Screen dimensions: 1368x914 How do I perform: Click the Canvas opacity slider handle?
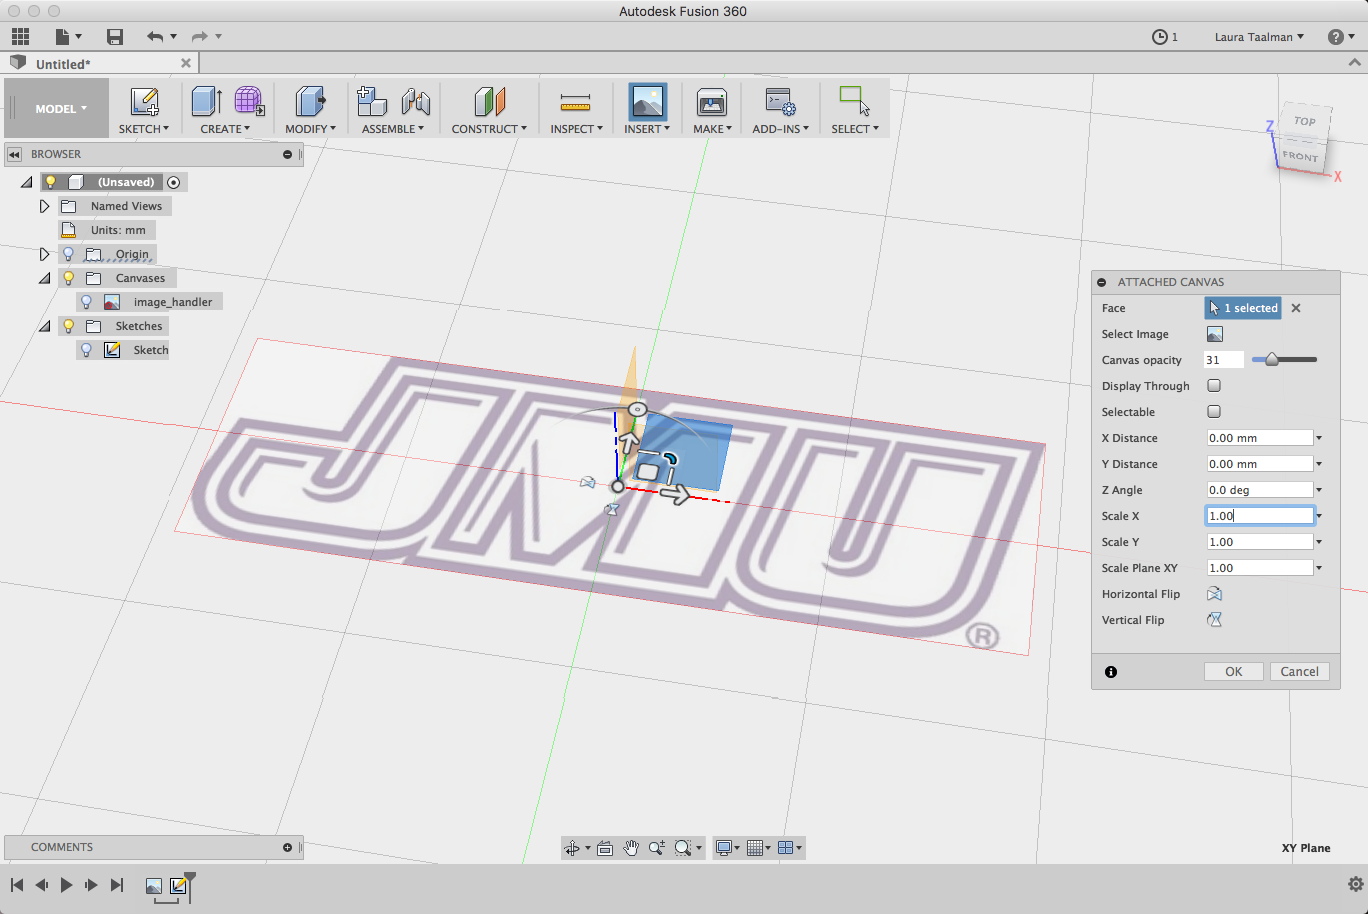[1272, 360]
